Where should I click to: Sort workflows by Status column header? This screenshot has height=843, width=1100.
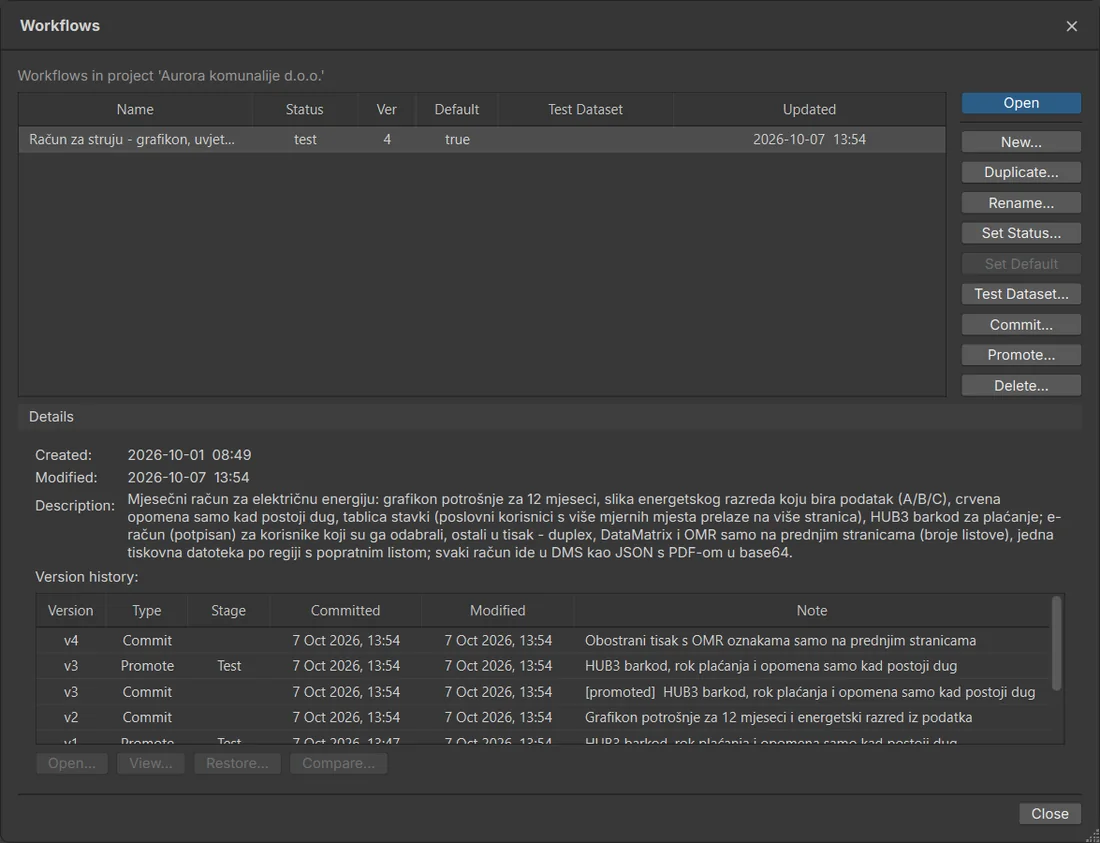[304, 109]
